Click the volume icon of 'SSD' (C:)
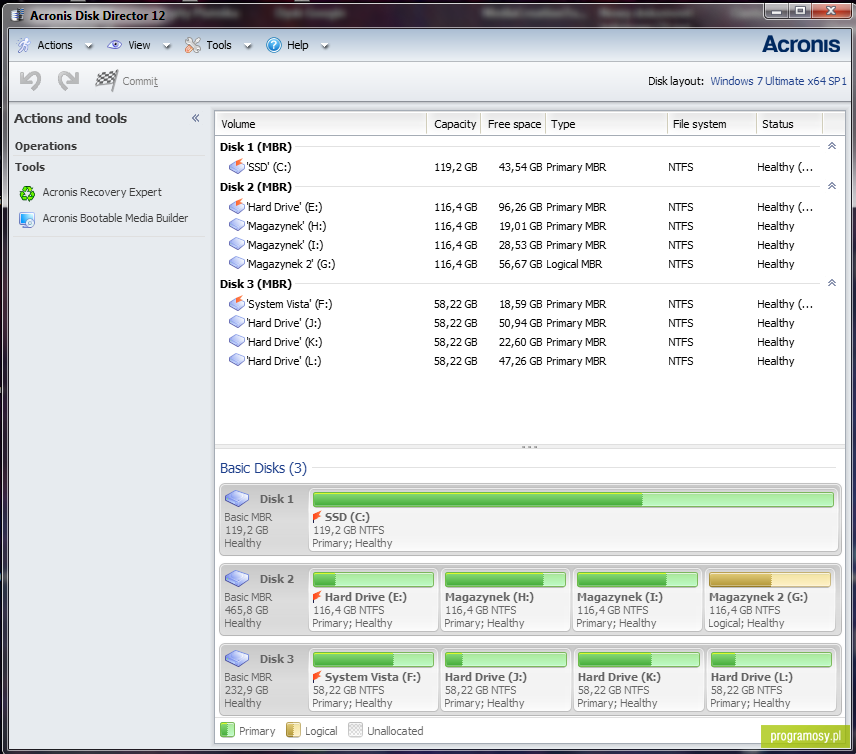This screenshot has height=754, width=856. point(236,166)
